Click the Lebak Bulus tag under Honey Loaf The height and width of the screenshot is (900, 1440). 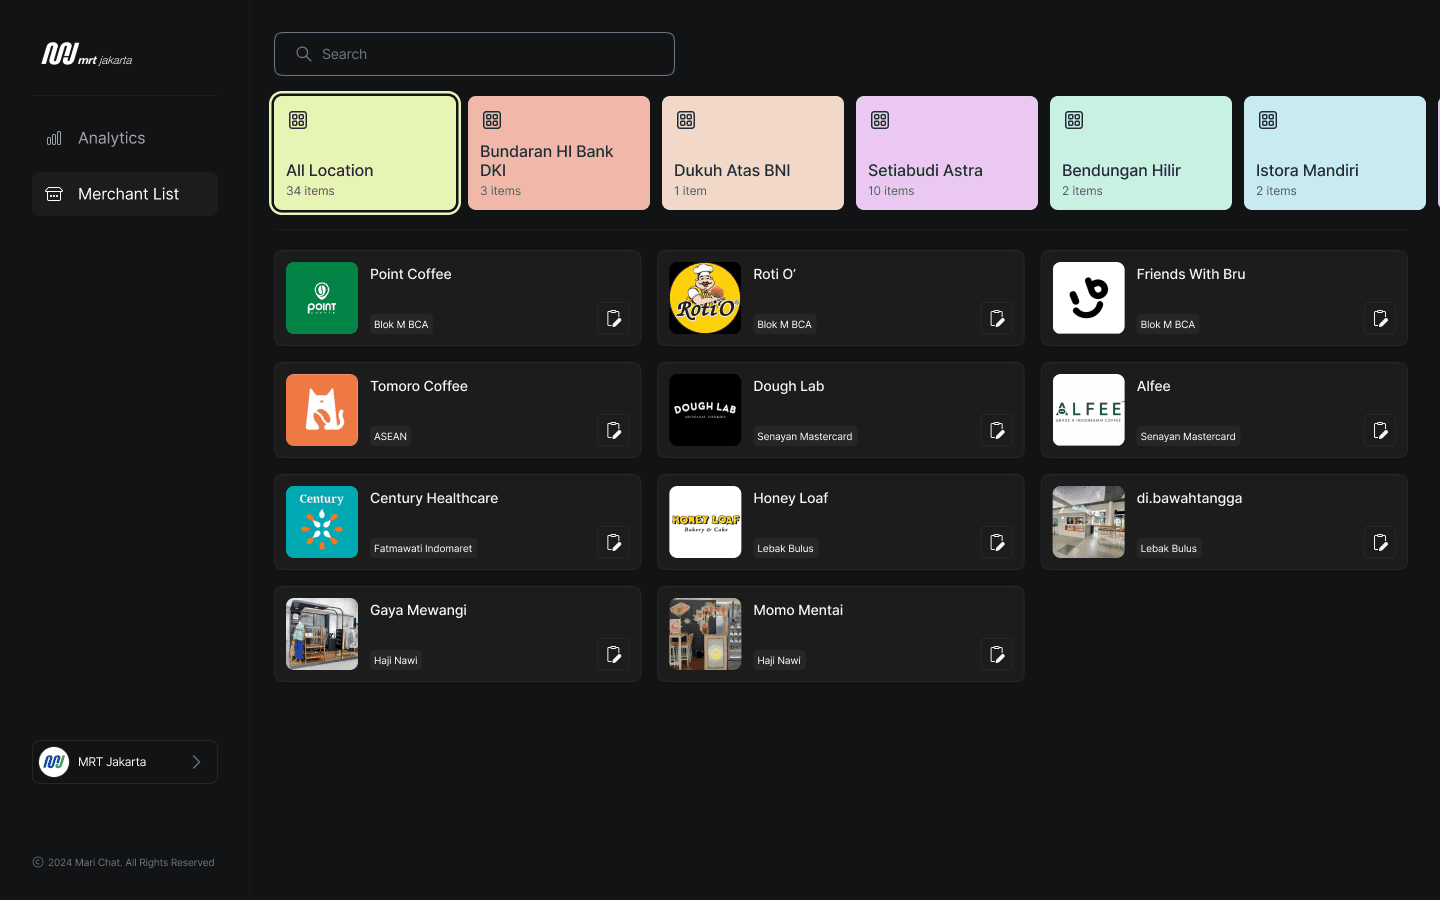point(785,548)
